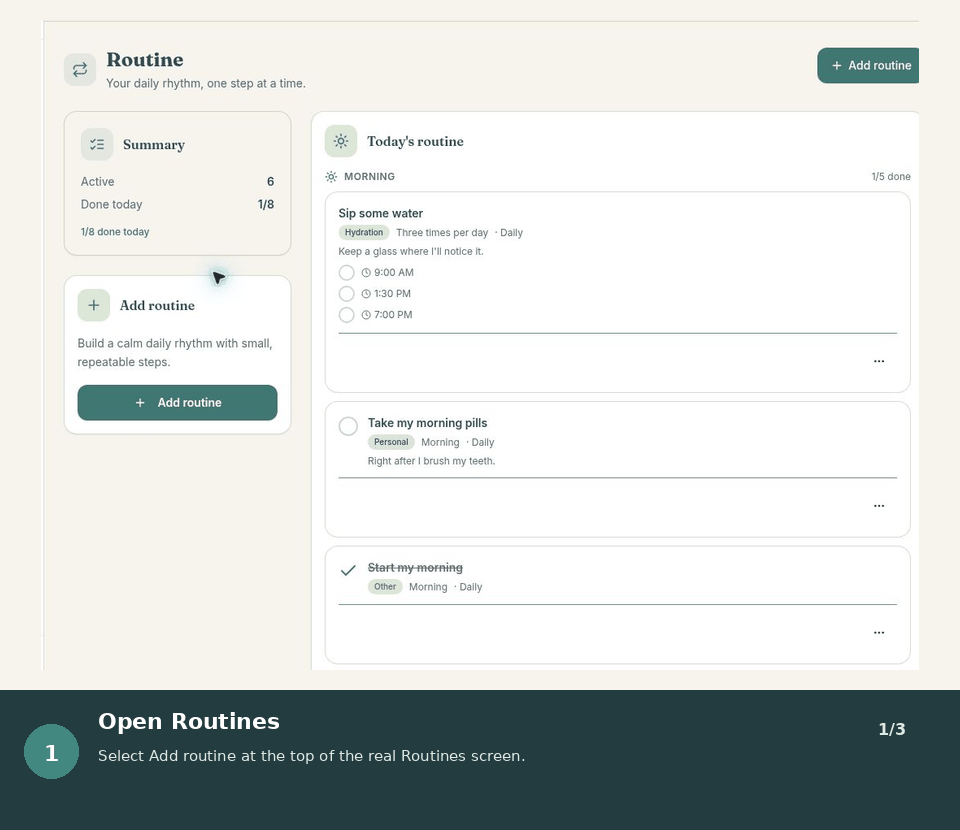This screenshot has height=830, width=960.
Task: Click the Done today value 1/8
Action: click(x=266, y=204)
